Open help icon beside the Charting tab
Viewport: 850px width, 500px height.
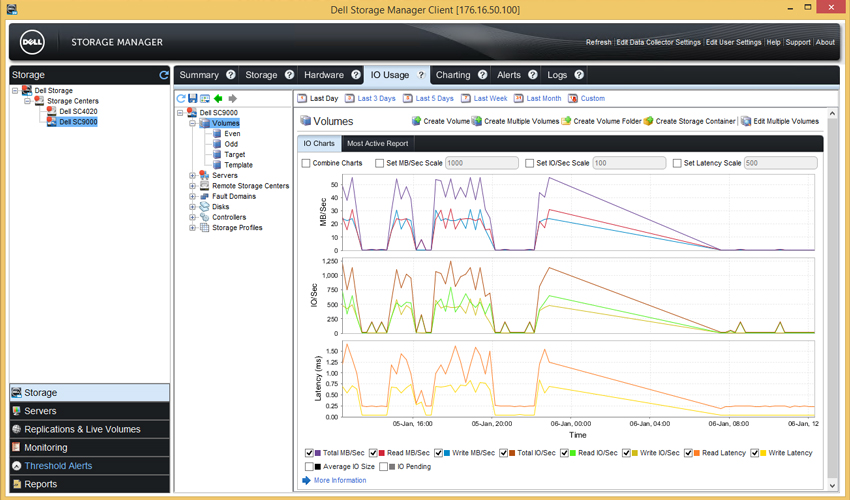coord(482,75)
